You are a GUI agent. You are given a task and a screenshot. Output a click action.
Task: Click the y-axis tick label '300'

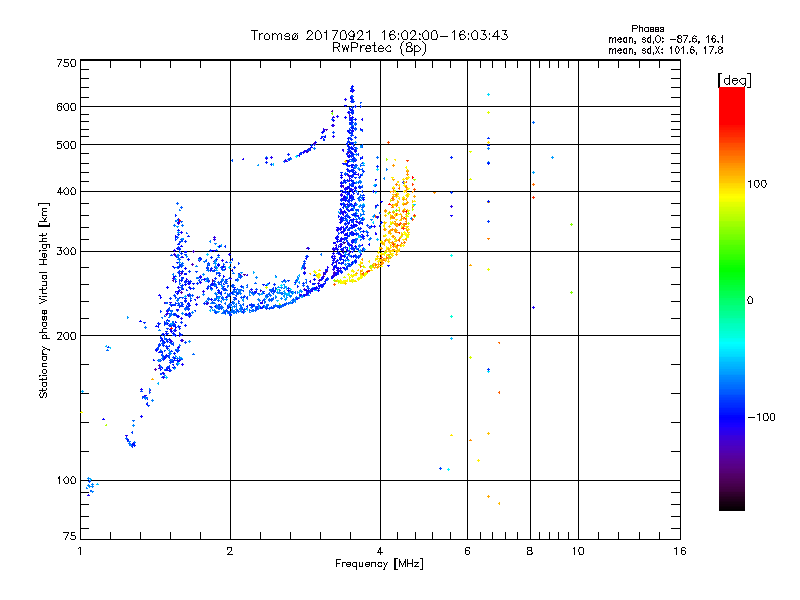(x=67, y=252)
